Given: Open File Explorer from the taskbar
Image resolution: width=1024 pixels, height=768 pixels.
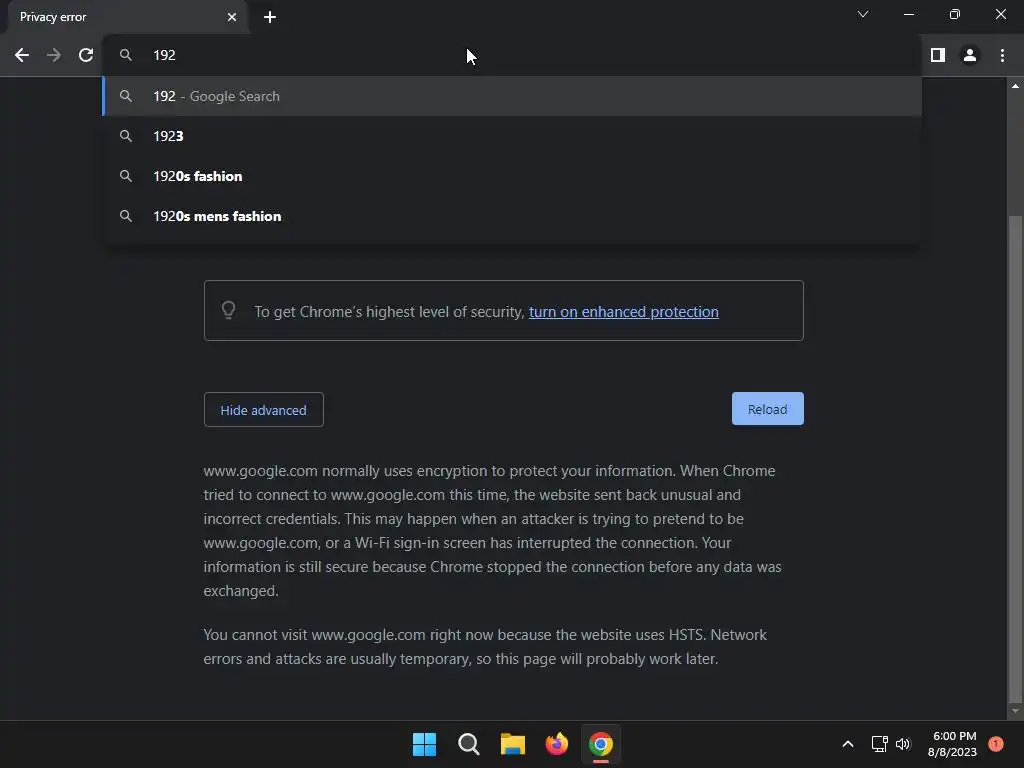Looking at the screenshot, I should tap(513, 744).
